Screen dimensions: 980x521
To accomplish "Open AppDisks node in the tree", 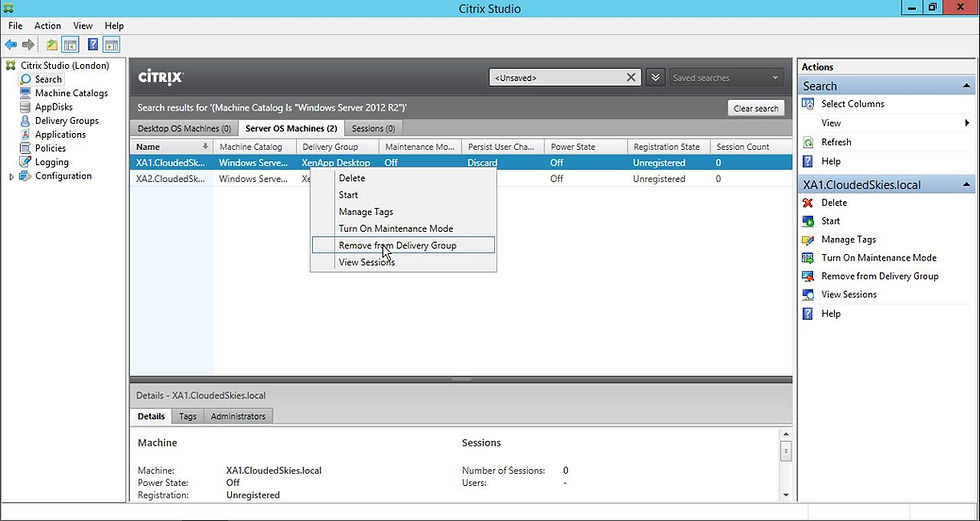I will click(54, 107).
